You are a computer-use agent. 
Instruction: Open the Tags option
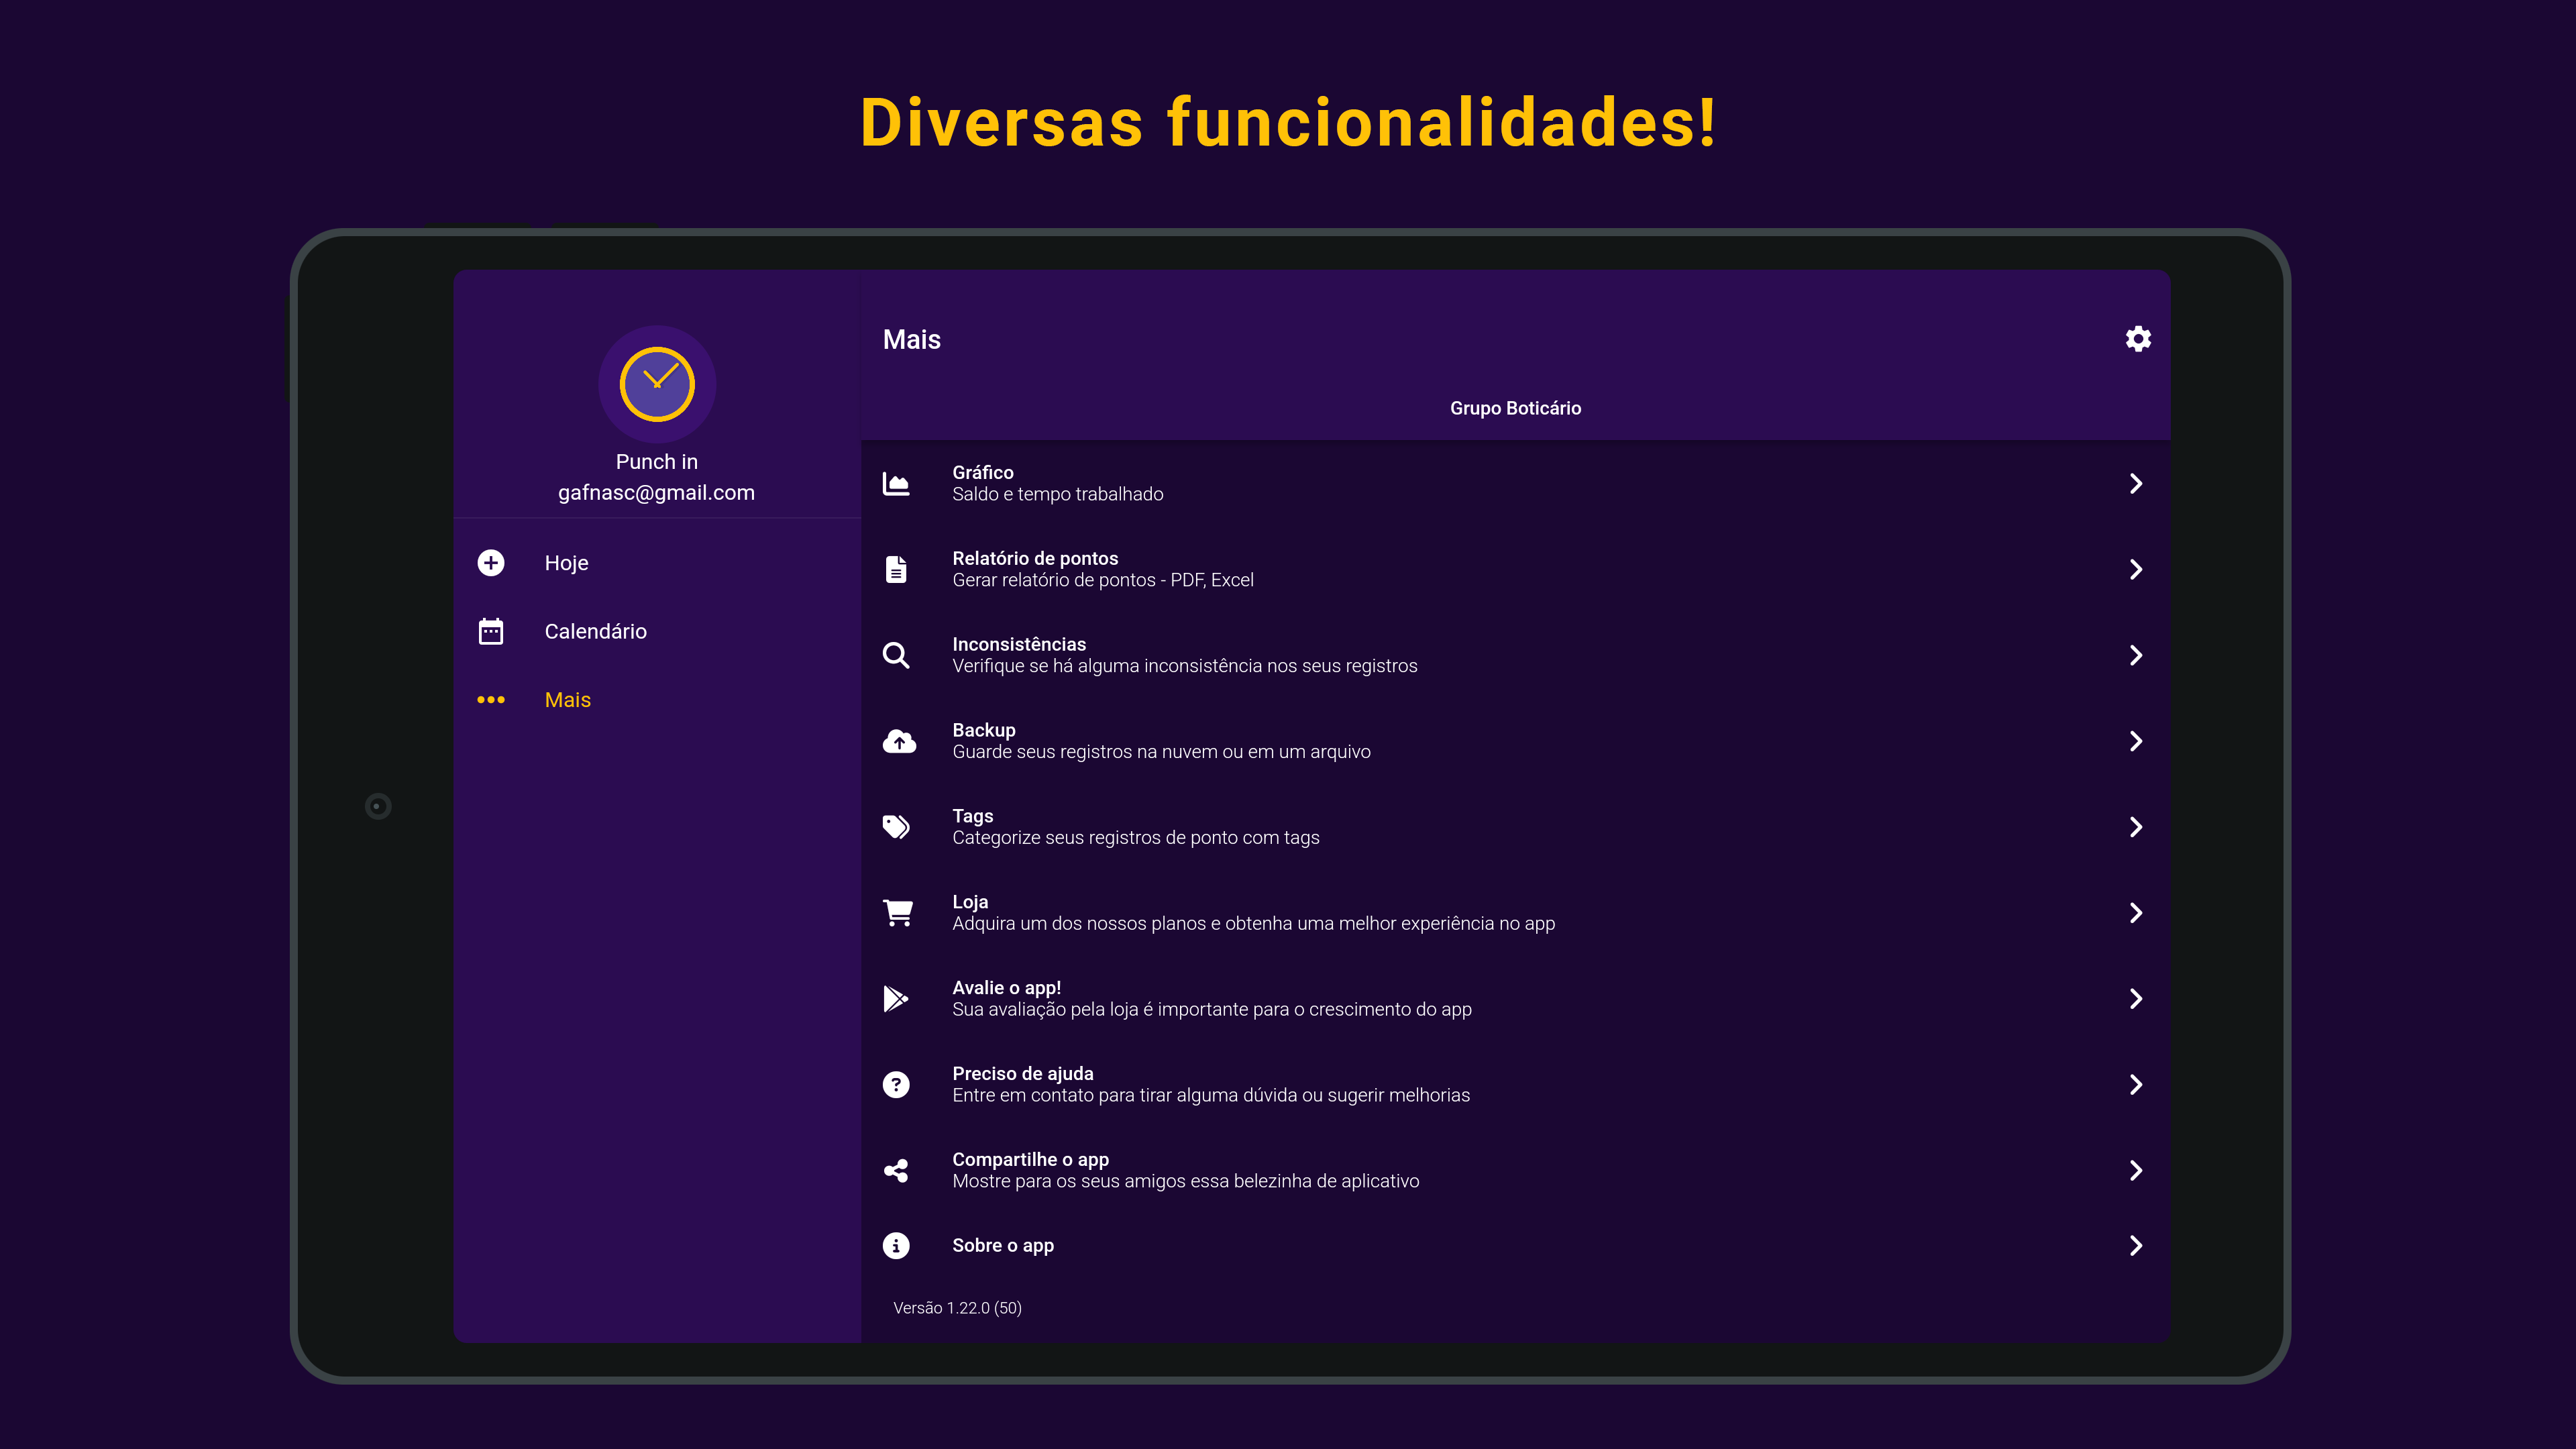1515,827
